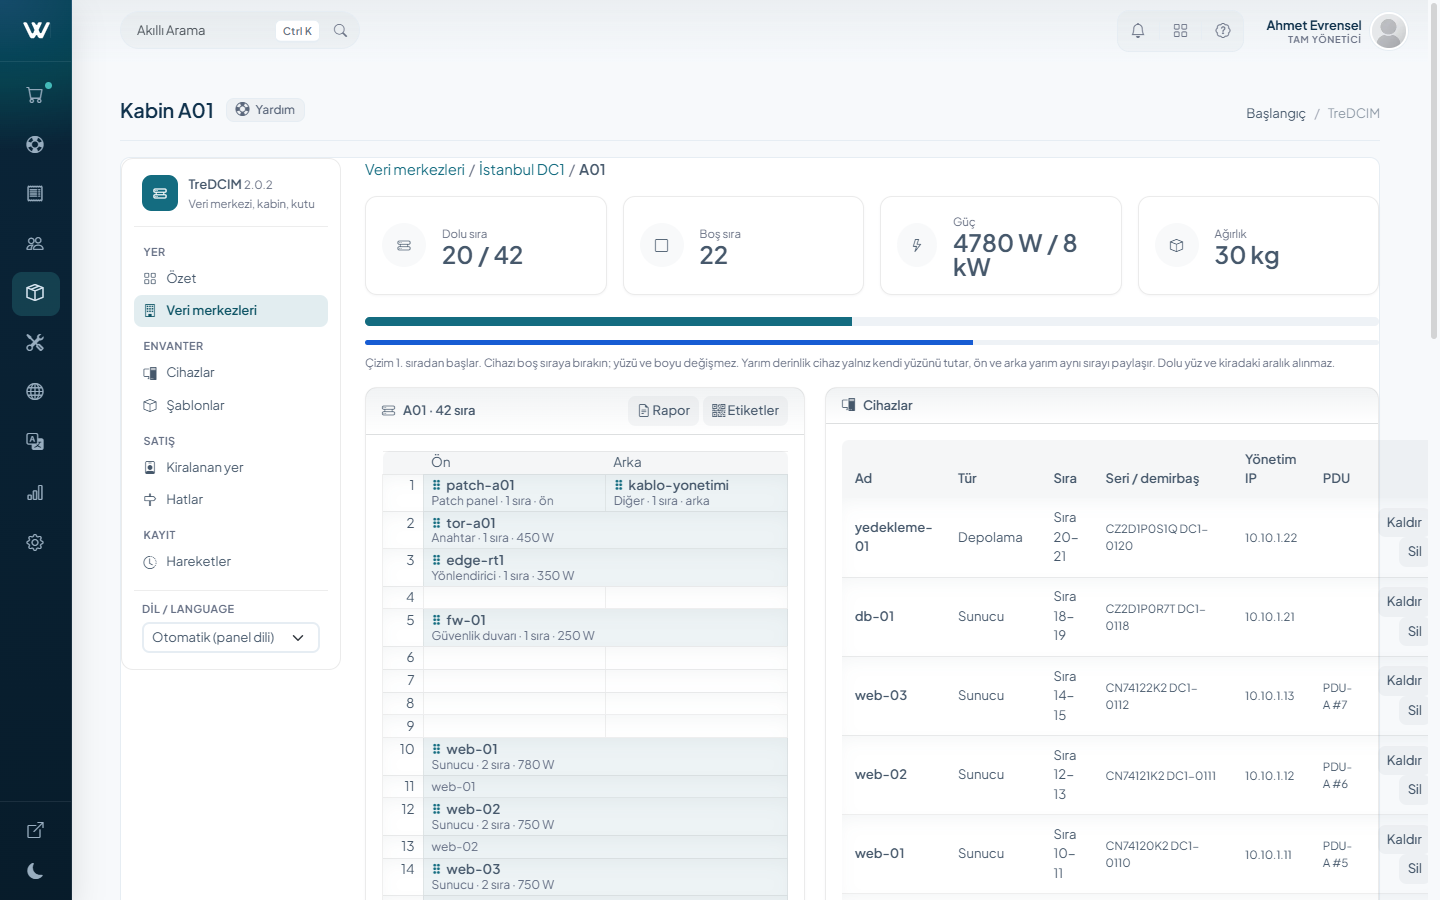Click the search magnifier icon
This screenshot has width=1440, height=900.
tap(340, 31)
